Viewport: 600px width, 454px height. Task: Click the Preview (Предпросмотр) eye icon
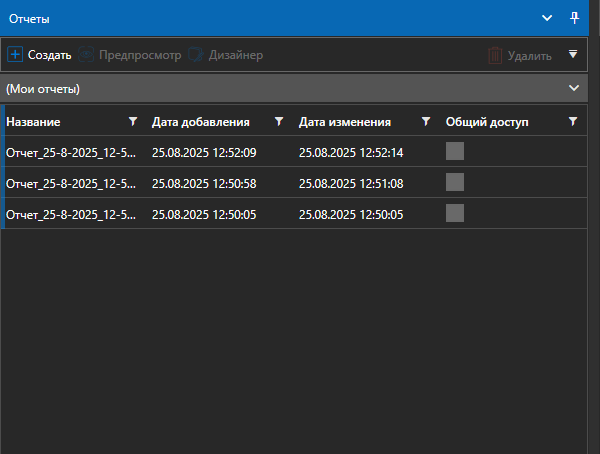tap(88, 55)
